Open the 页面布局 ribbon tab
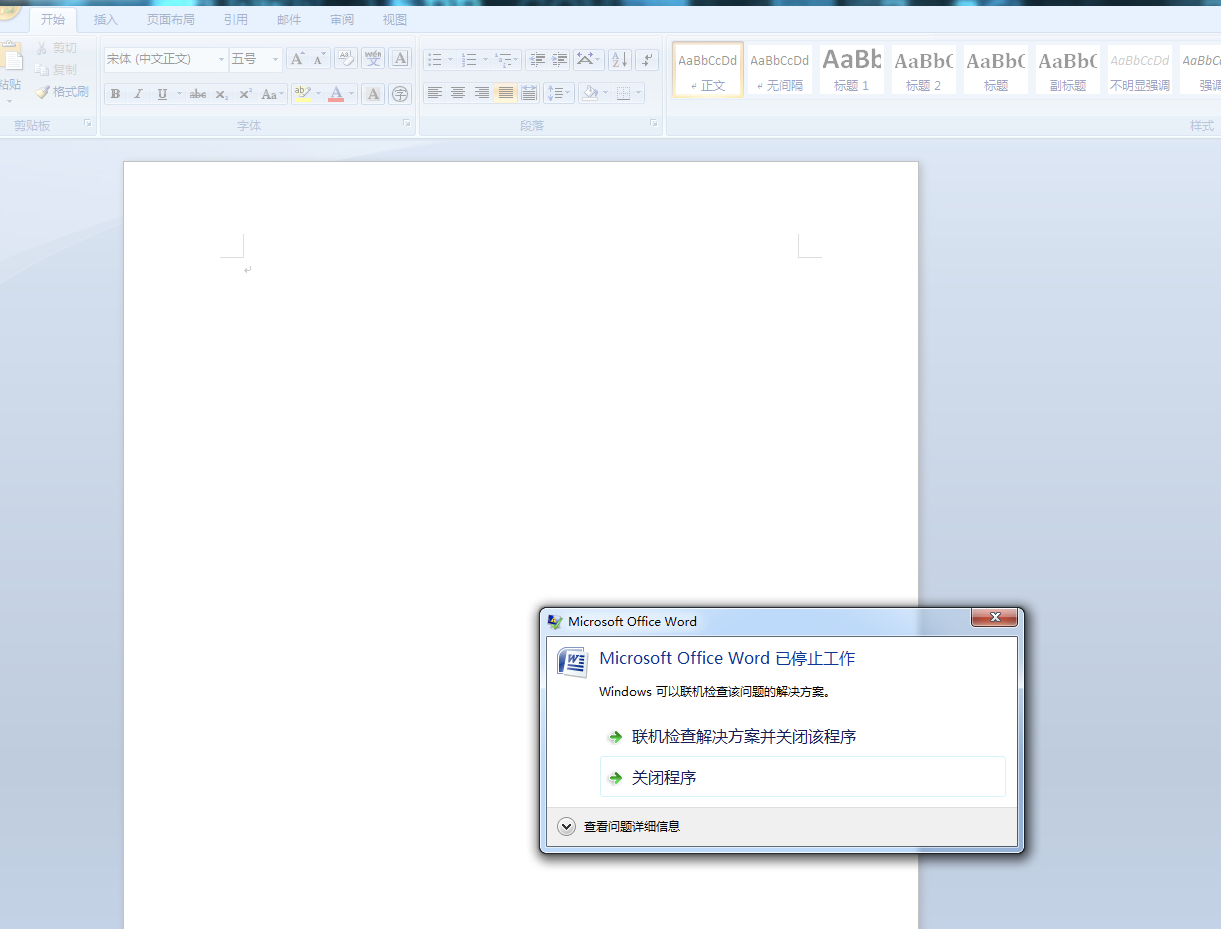Image resolution: width=1221 pixels, height=929 pixels. [x=170, y=20]
